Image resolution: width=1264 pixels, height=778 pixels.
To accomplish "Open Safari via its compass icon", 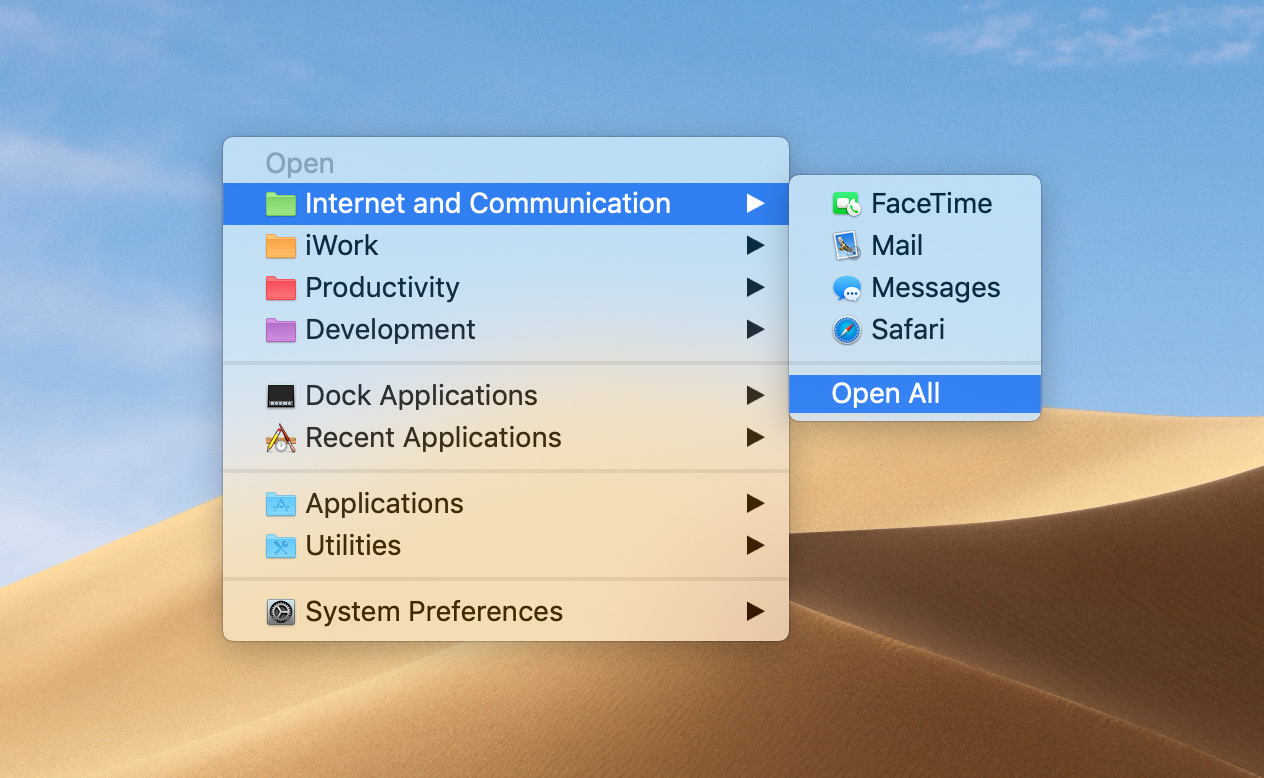I will [x=846, y=329].
